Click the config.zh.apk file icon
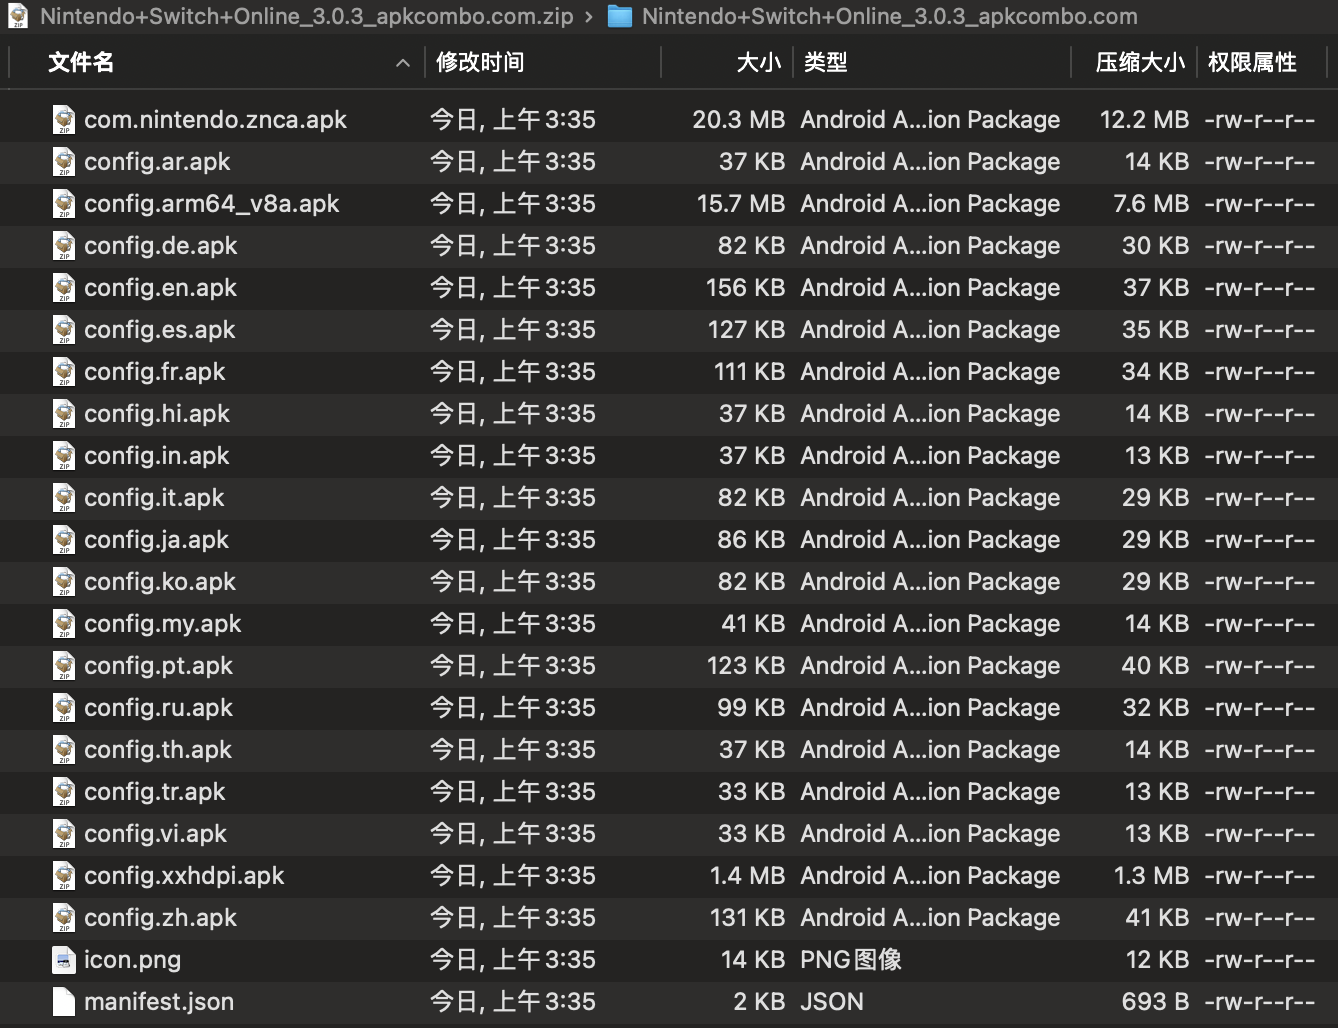Screen dimensions: 1338x1028 (64, 918)
